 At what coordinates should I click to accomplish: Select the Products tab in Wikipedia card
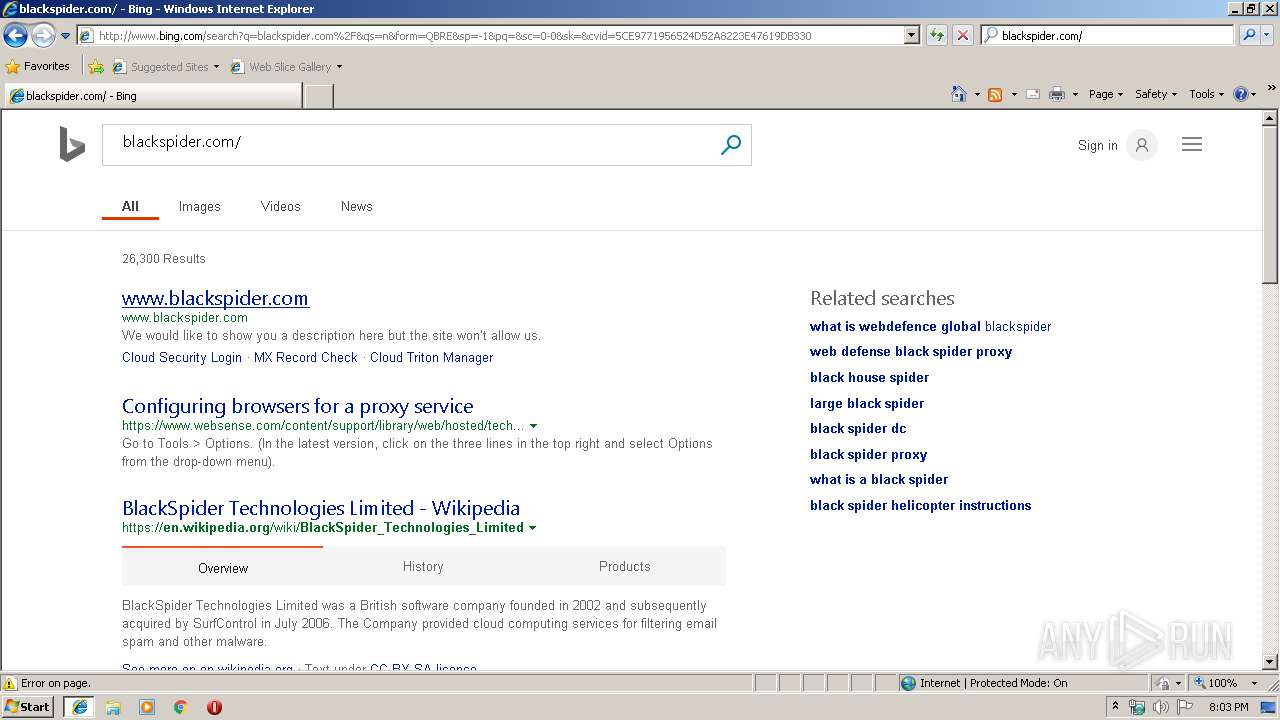(x=625, y=566)
